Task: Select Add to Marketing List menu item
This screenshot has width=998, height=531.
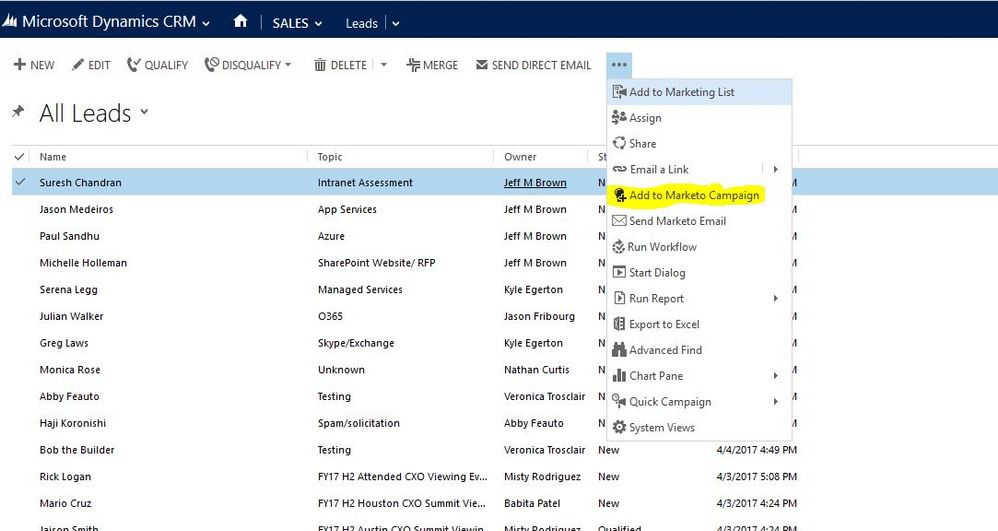Action: (699, 92)
